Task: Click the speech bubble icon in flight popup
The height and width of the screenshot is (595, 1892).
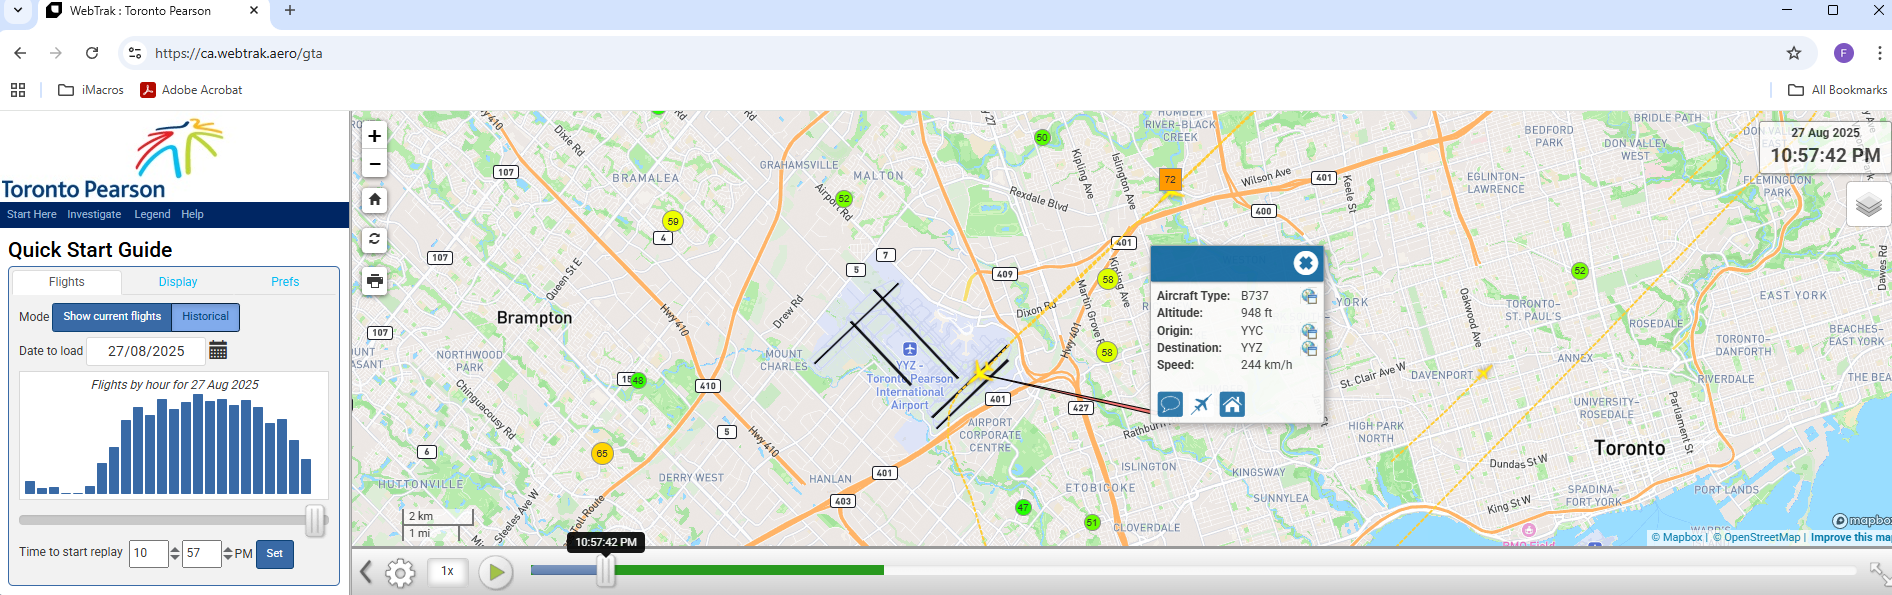Action: coord(1170,404)
